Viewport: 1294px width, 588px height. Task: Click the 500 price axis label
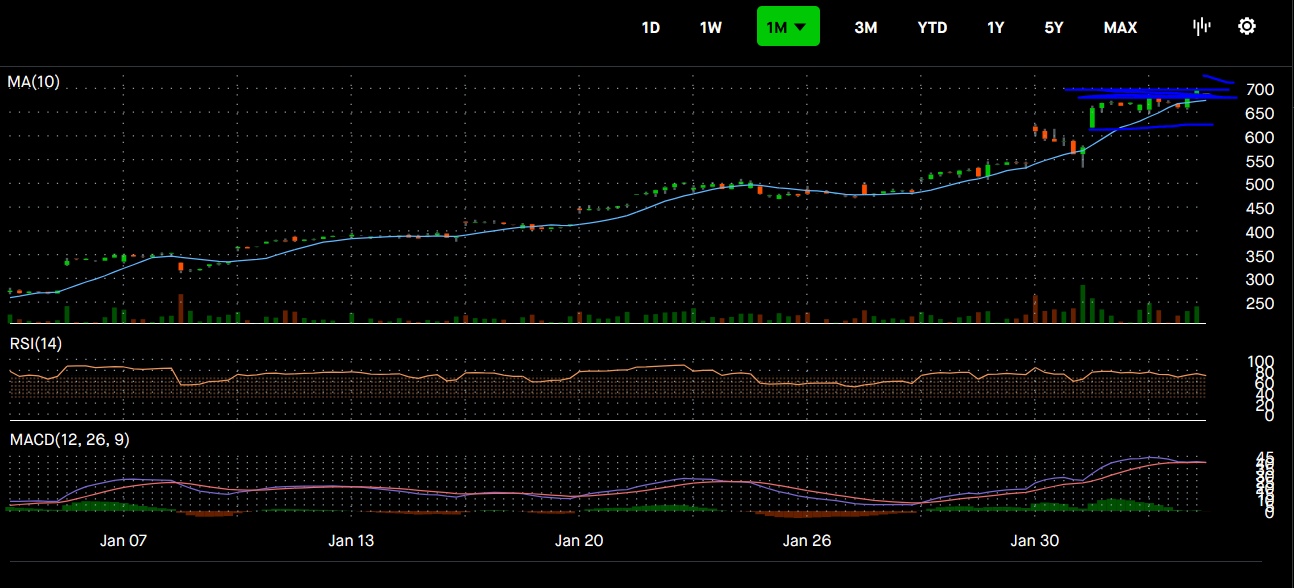(1259, 185)
